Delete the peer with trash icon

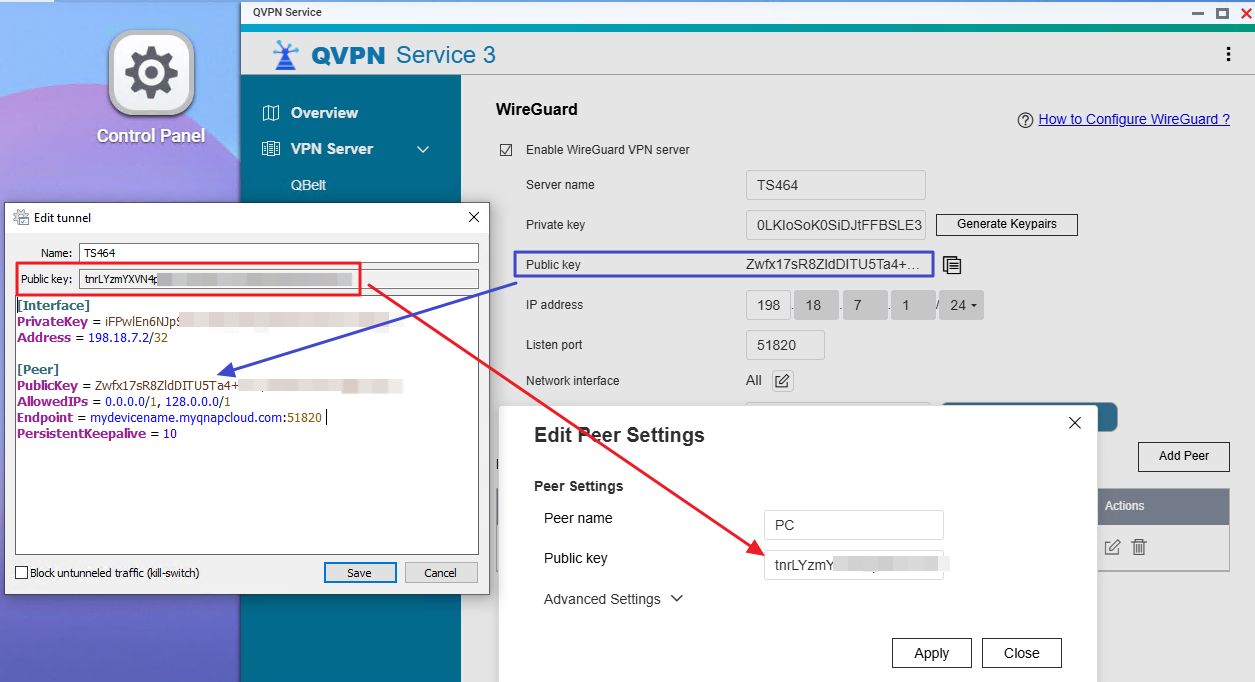(x=1138, y=547)
